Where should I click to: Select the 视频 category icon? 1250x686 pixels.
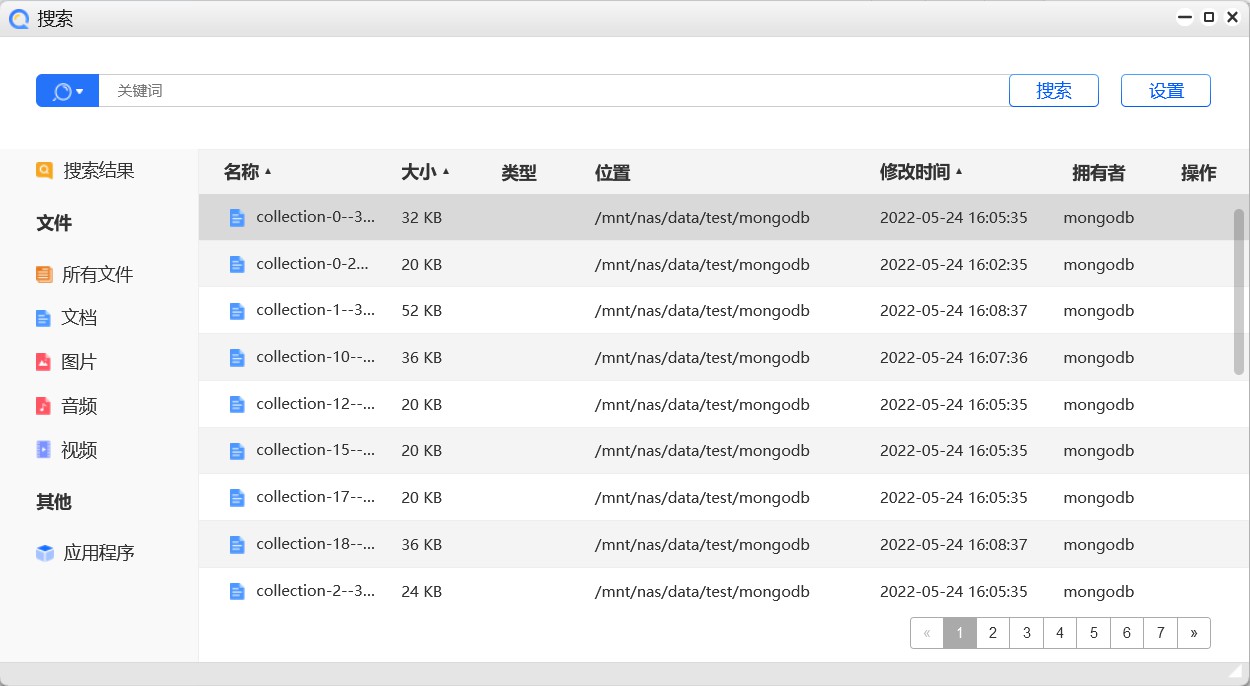point(44,449)
